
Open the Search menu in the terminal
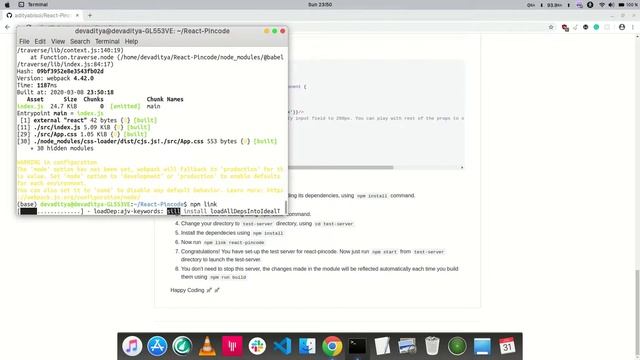[x=80, y=41]
